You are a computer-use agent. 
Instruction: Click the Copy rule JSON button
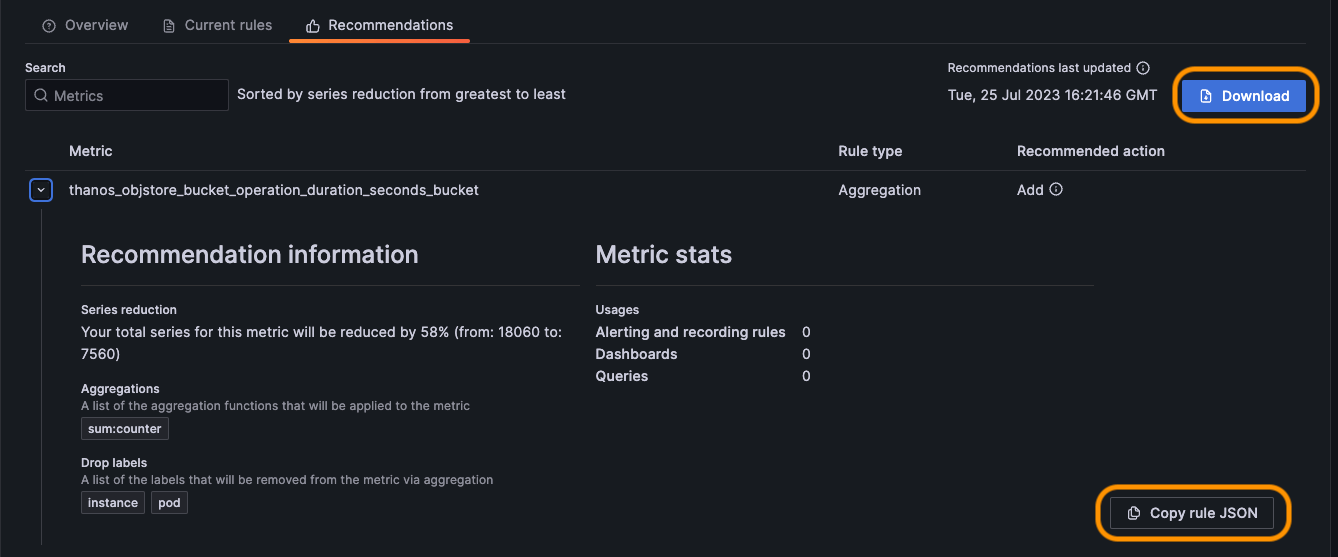(1192, 513)
